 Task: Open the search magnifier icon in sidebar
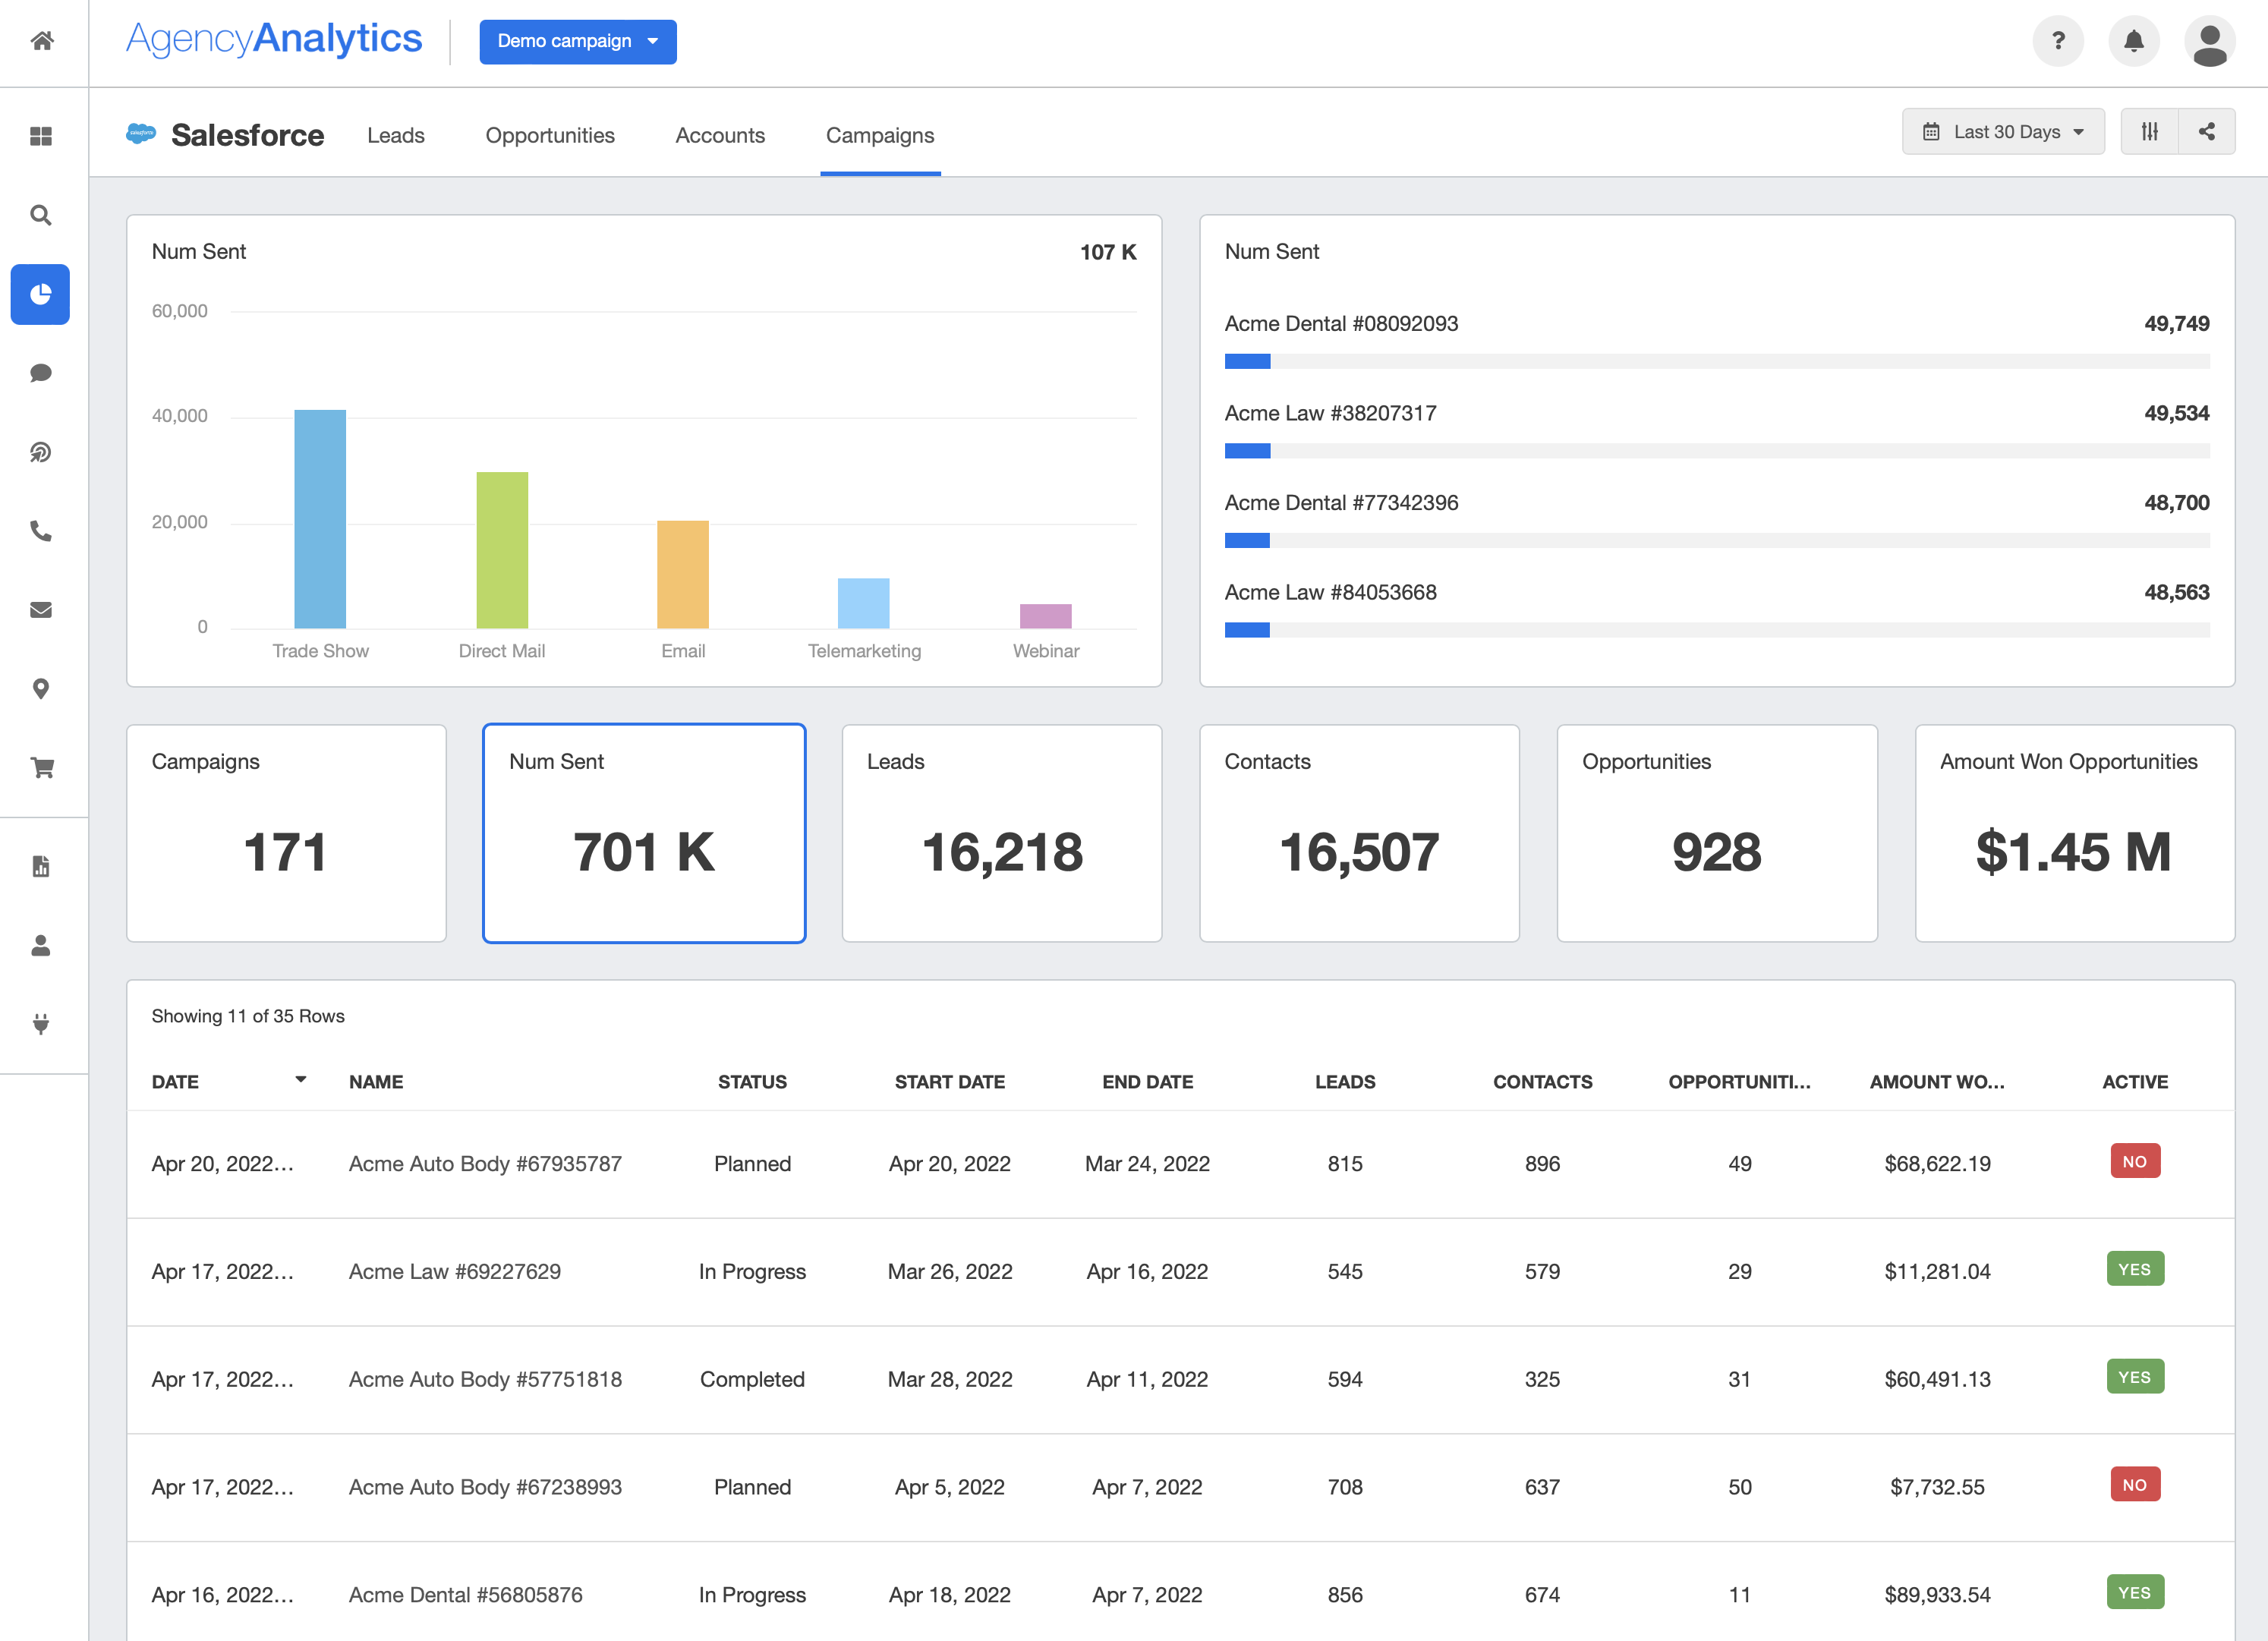41,215
